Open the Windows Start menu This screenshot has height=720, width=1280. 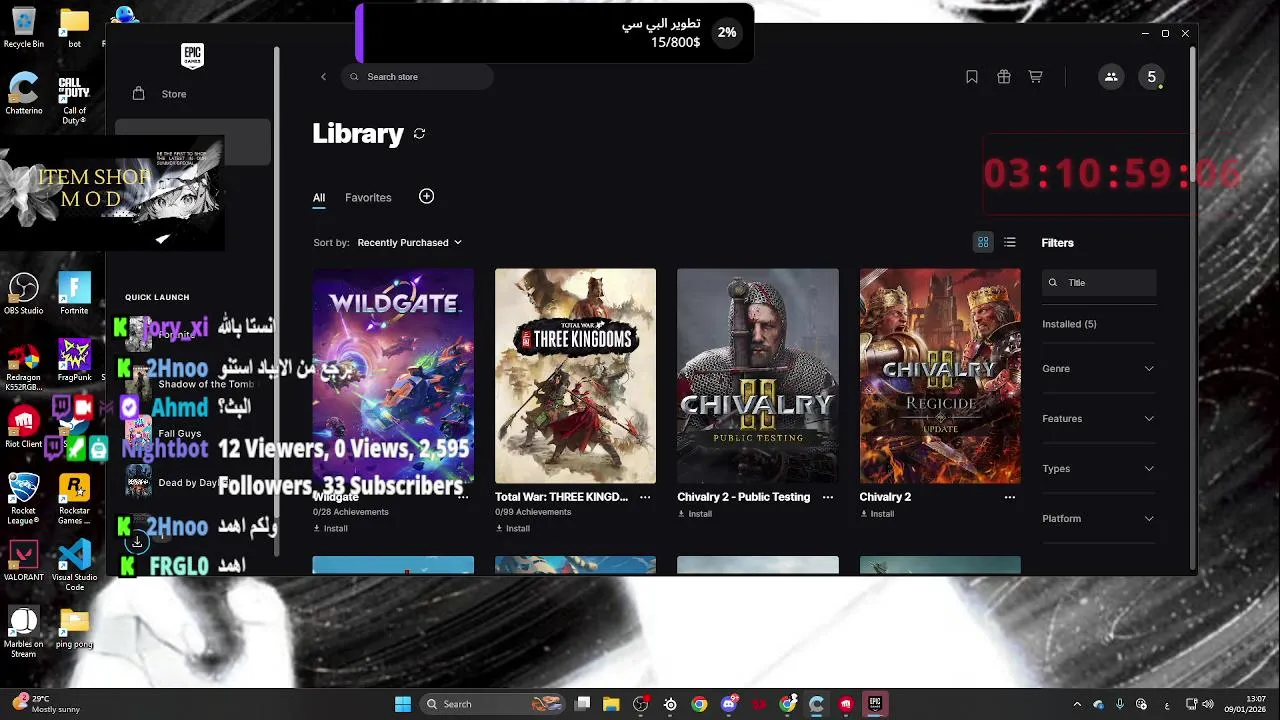[x=402, y=704]
